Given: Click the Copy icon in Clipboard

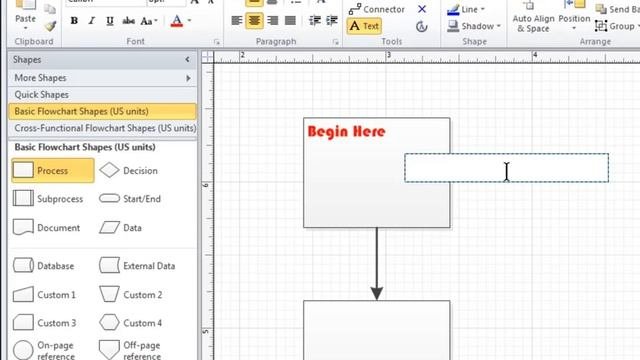Looking at the screenshot, I should 50,9.
